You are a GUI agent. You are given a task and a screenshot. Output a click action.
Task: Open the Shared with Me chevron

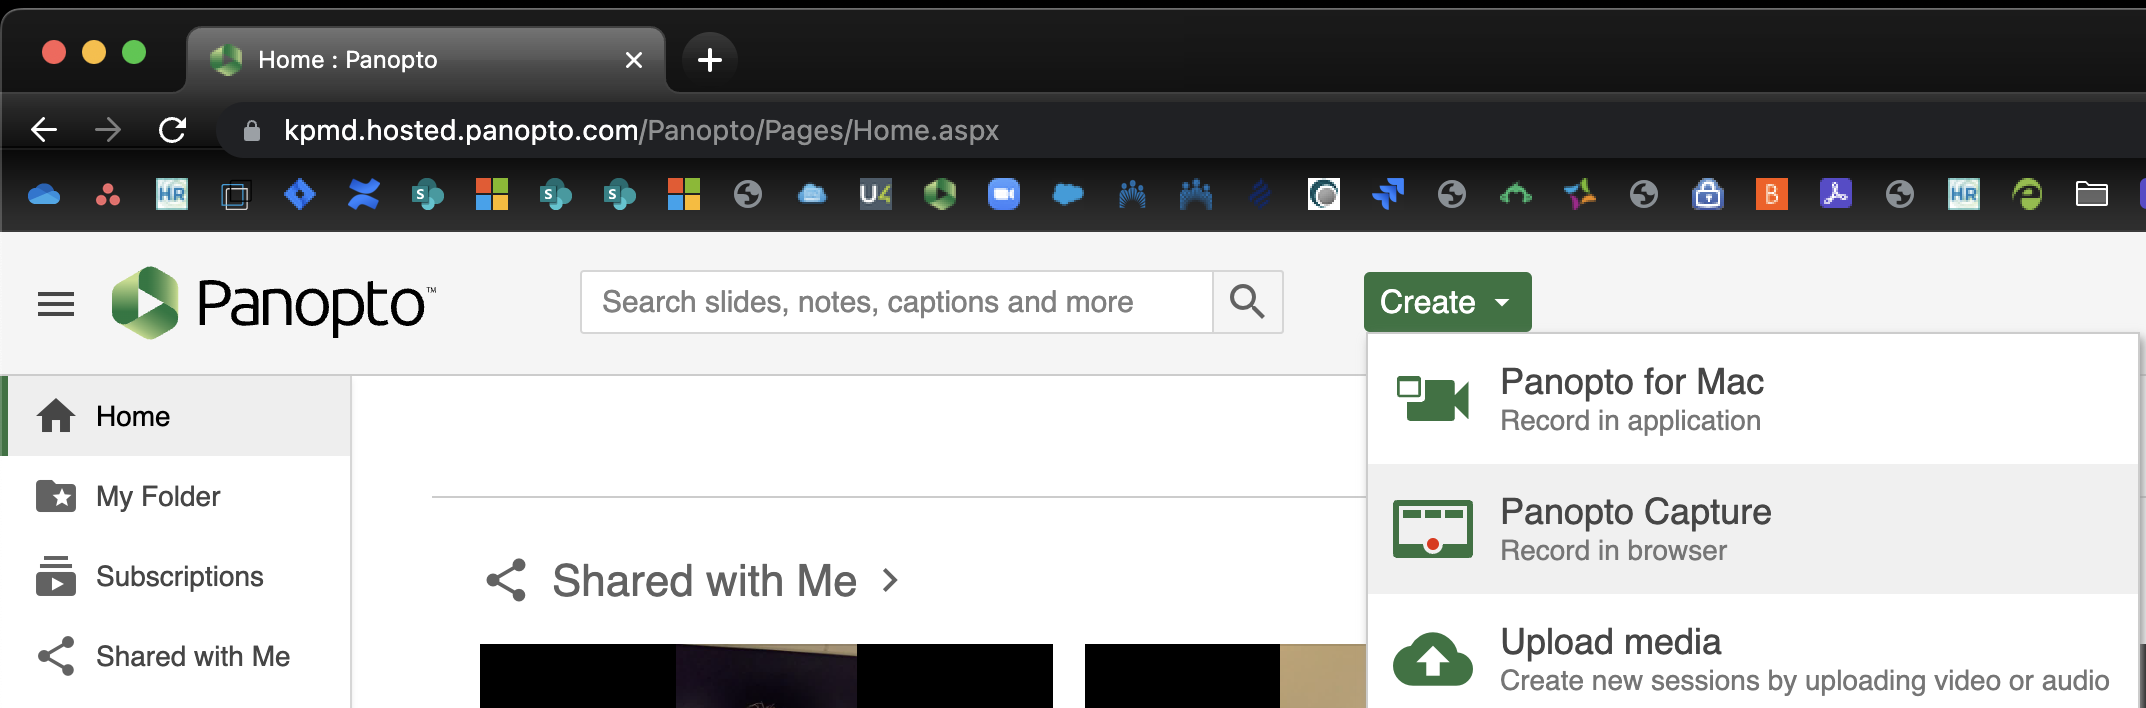[x=890, y=580]
